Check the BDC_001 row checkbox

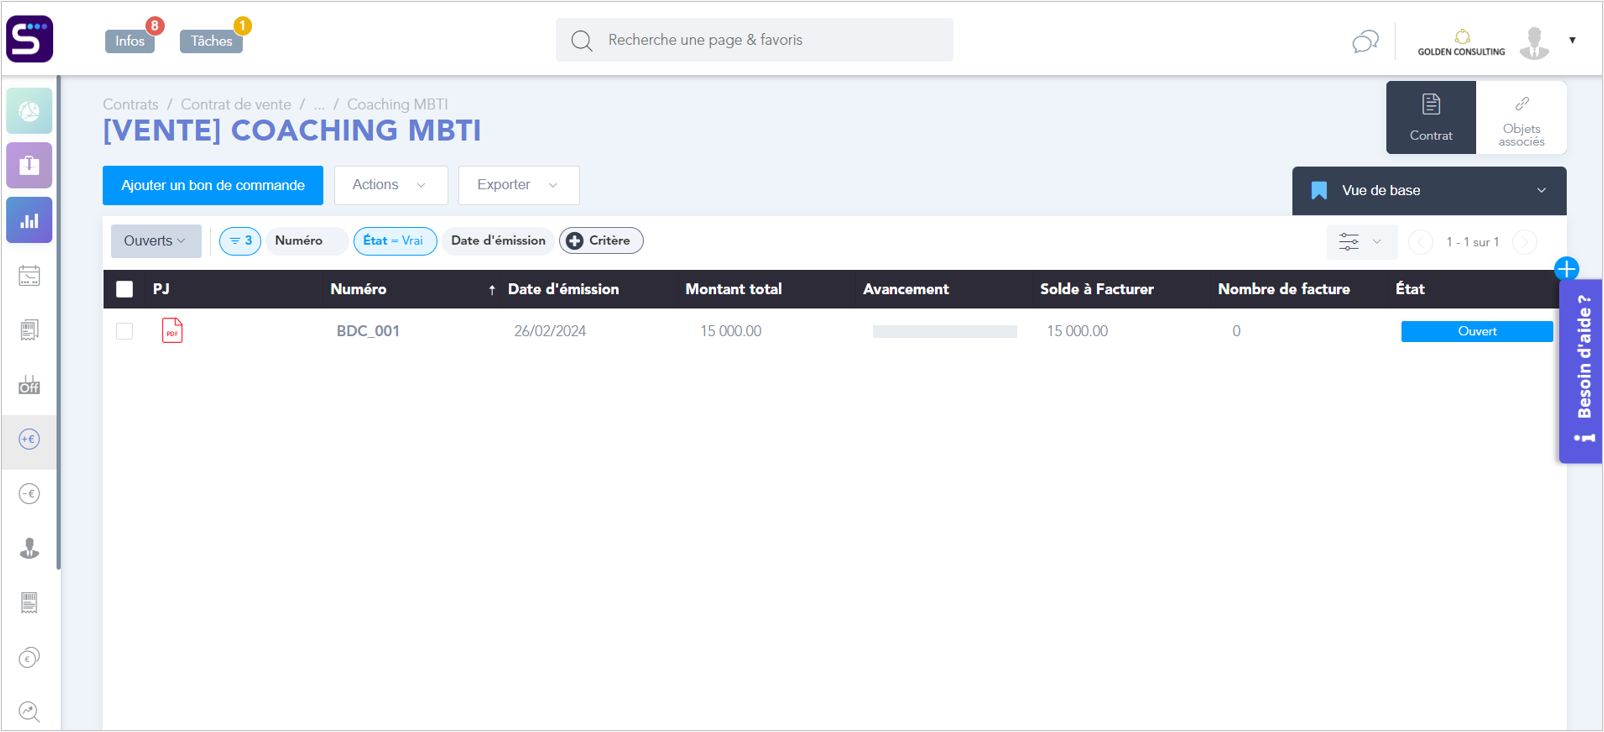pos(124,331)
